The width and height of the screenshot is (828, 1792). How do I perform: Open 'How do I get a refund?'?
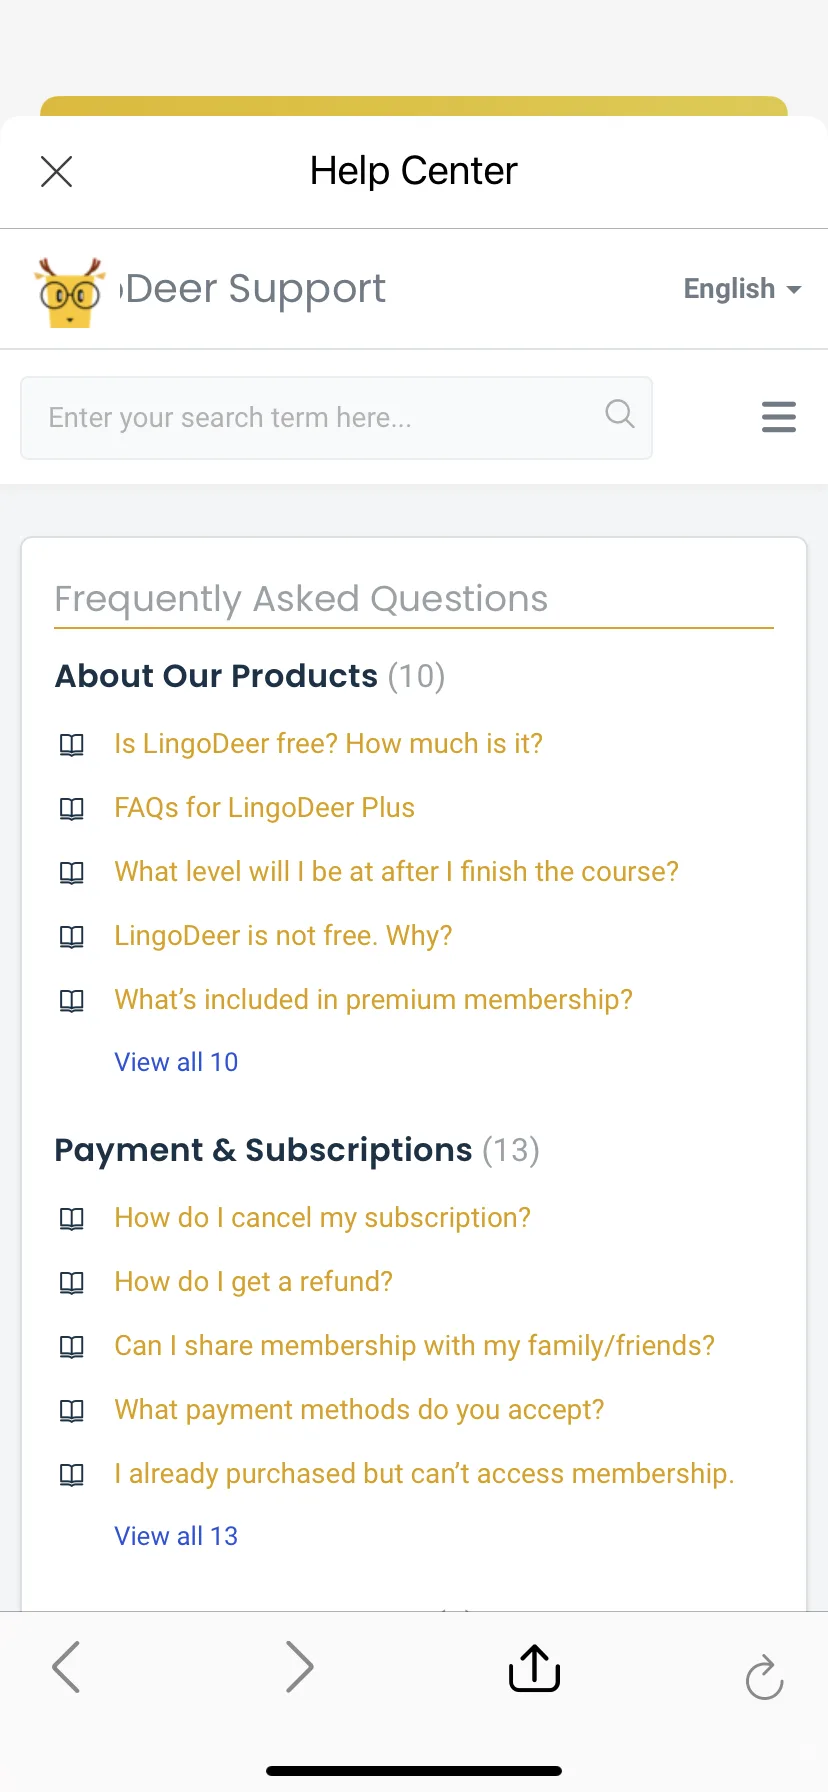[x=253, y=1282]
